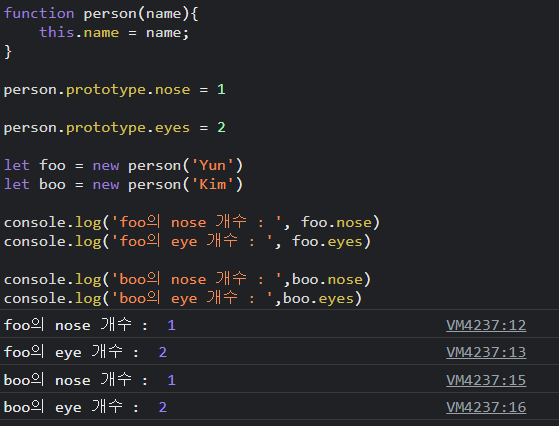Select output row 'boo의 eye 개수 : 2'
Viewport: 559px width, 426px height.
coord(280,406)
